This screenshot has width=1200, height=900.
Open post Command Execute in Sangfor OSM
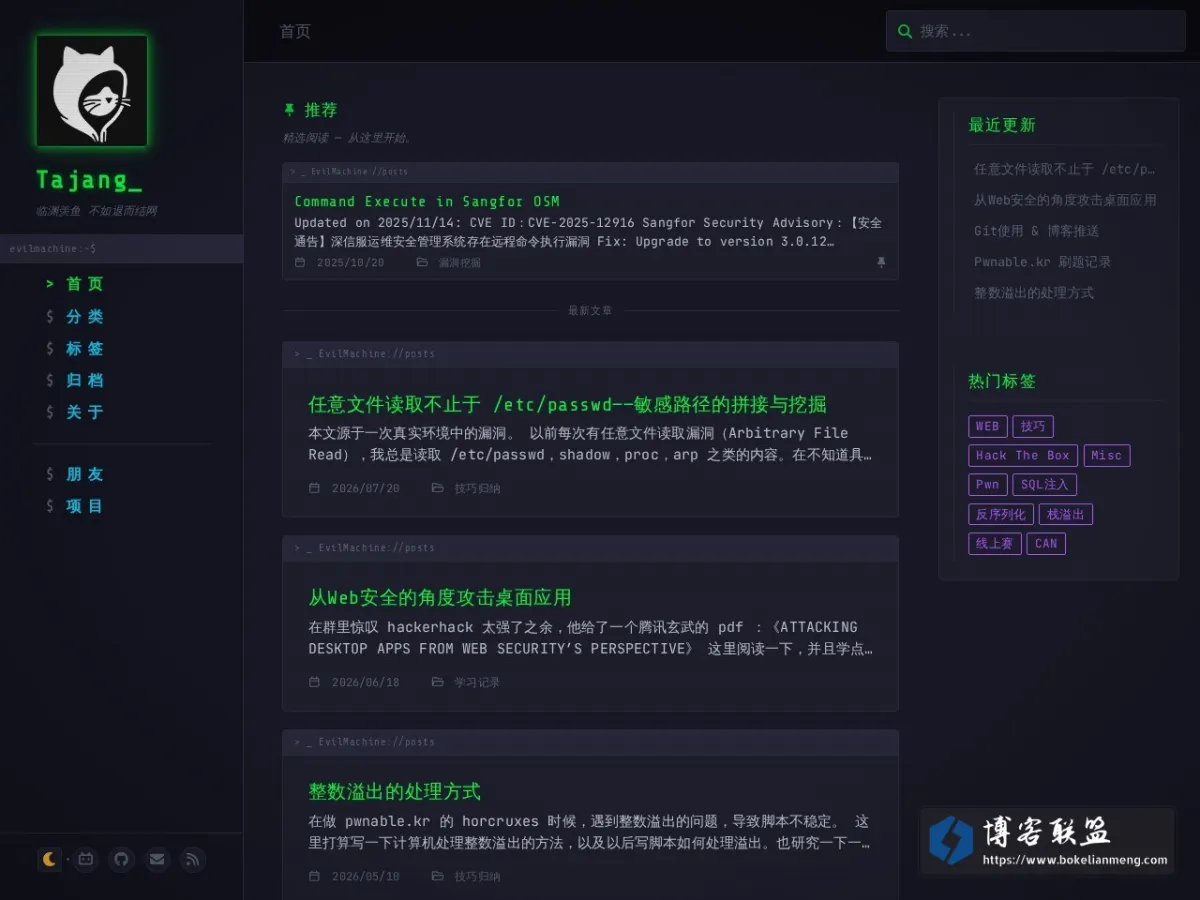click(x=427, y=201)
